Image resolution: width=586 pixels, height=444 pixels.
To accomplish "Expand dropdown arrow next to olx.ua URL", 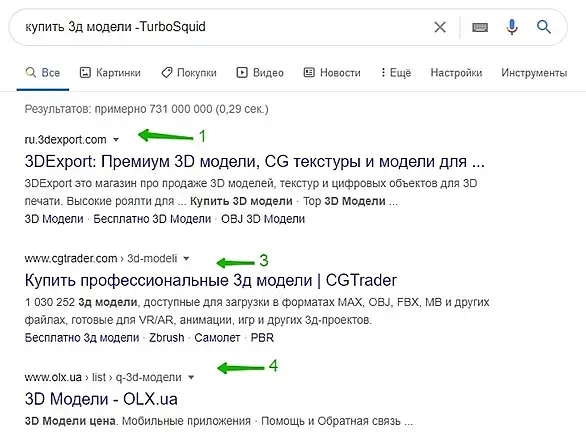I will tap(191, 377).
